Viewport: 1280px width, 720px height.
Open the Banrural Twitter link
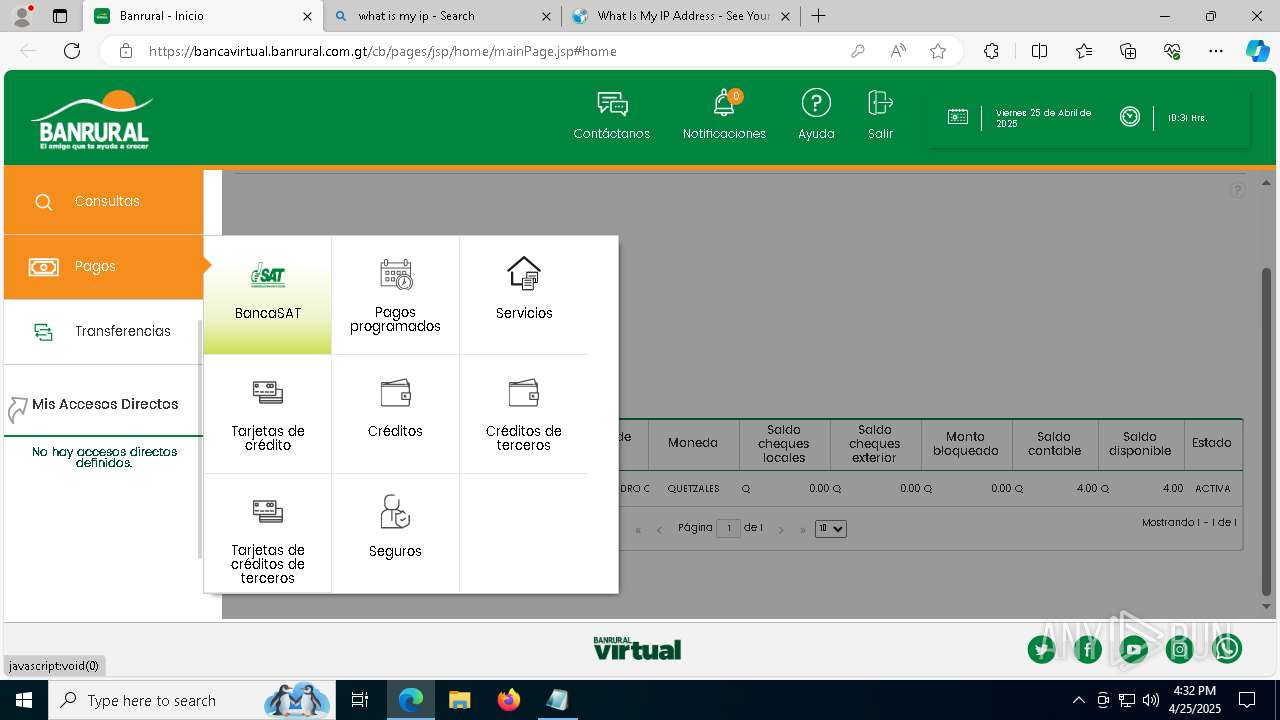[1041, 650]
